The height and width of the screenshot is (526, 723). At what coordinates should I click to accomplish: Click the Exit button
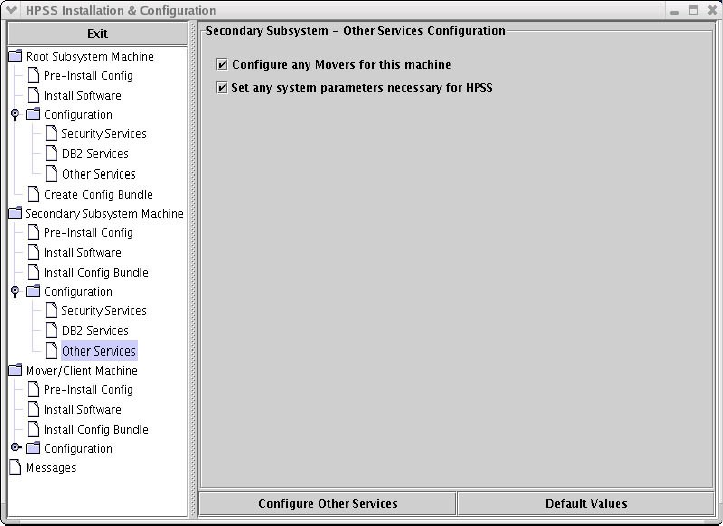tap(97, 34)
